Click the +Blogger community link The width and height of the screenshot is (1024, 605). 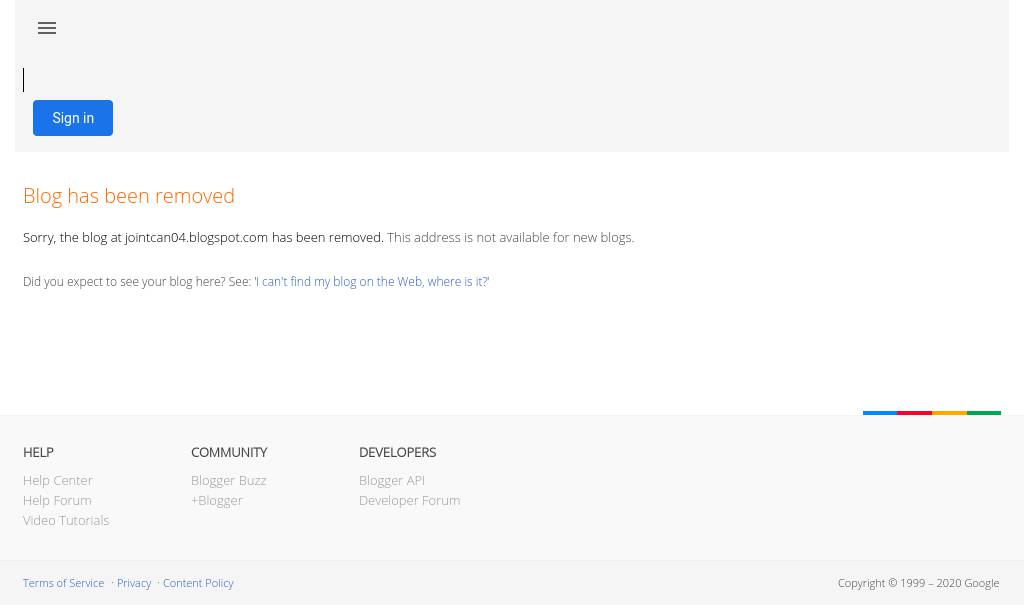pos(216,500)
